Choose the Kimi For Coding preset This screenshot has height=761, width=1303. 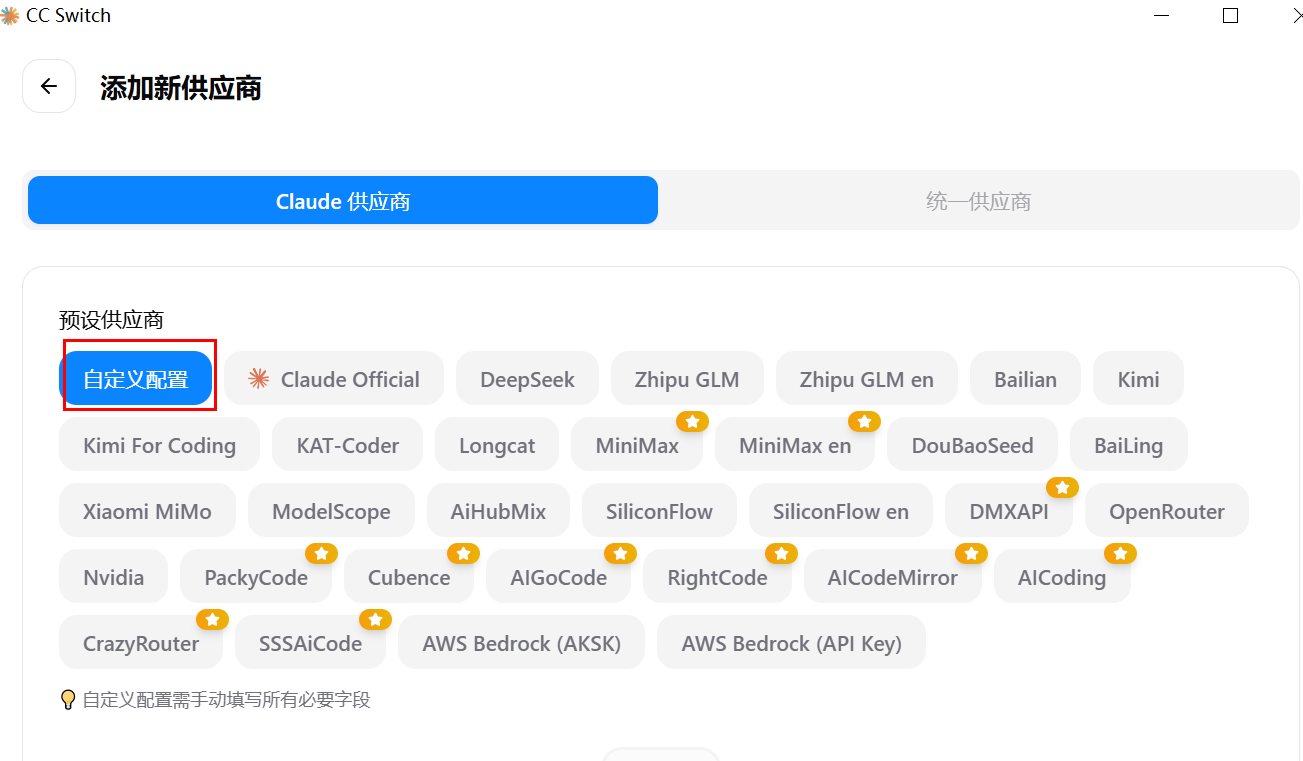click(160, 445)
